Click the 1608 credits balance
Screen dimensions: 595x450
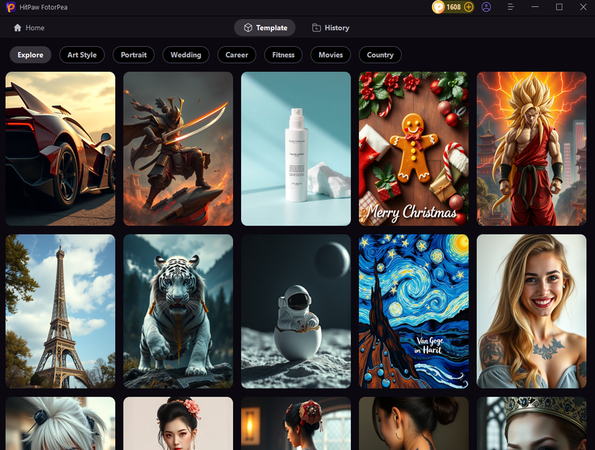coord(453,7)
